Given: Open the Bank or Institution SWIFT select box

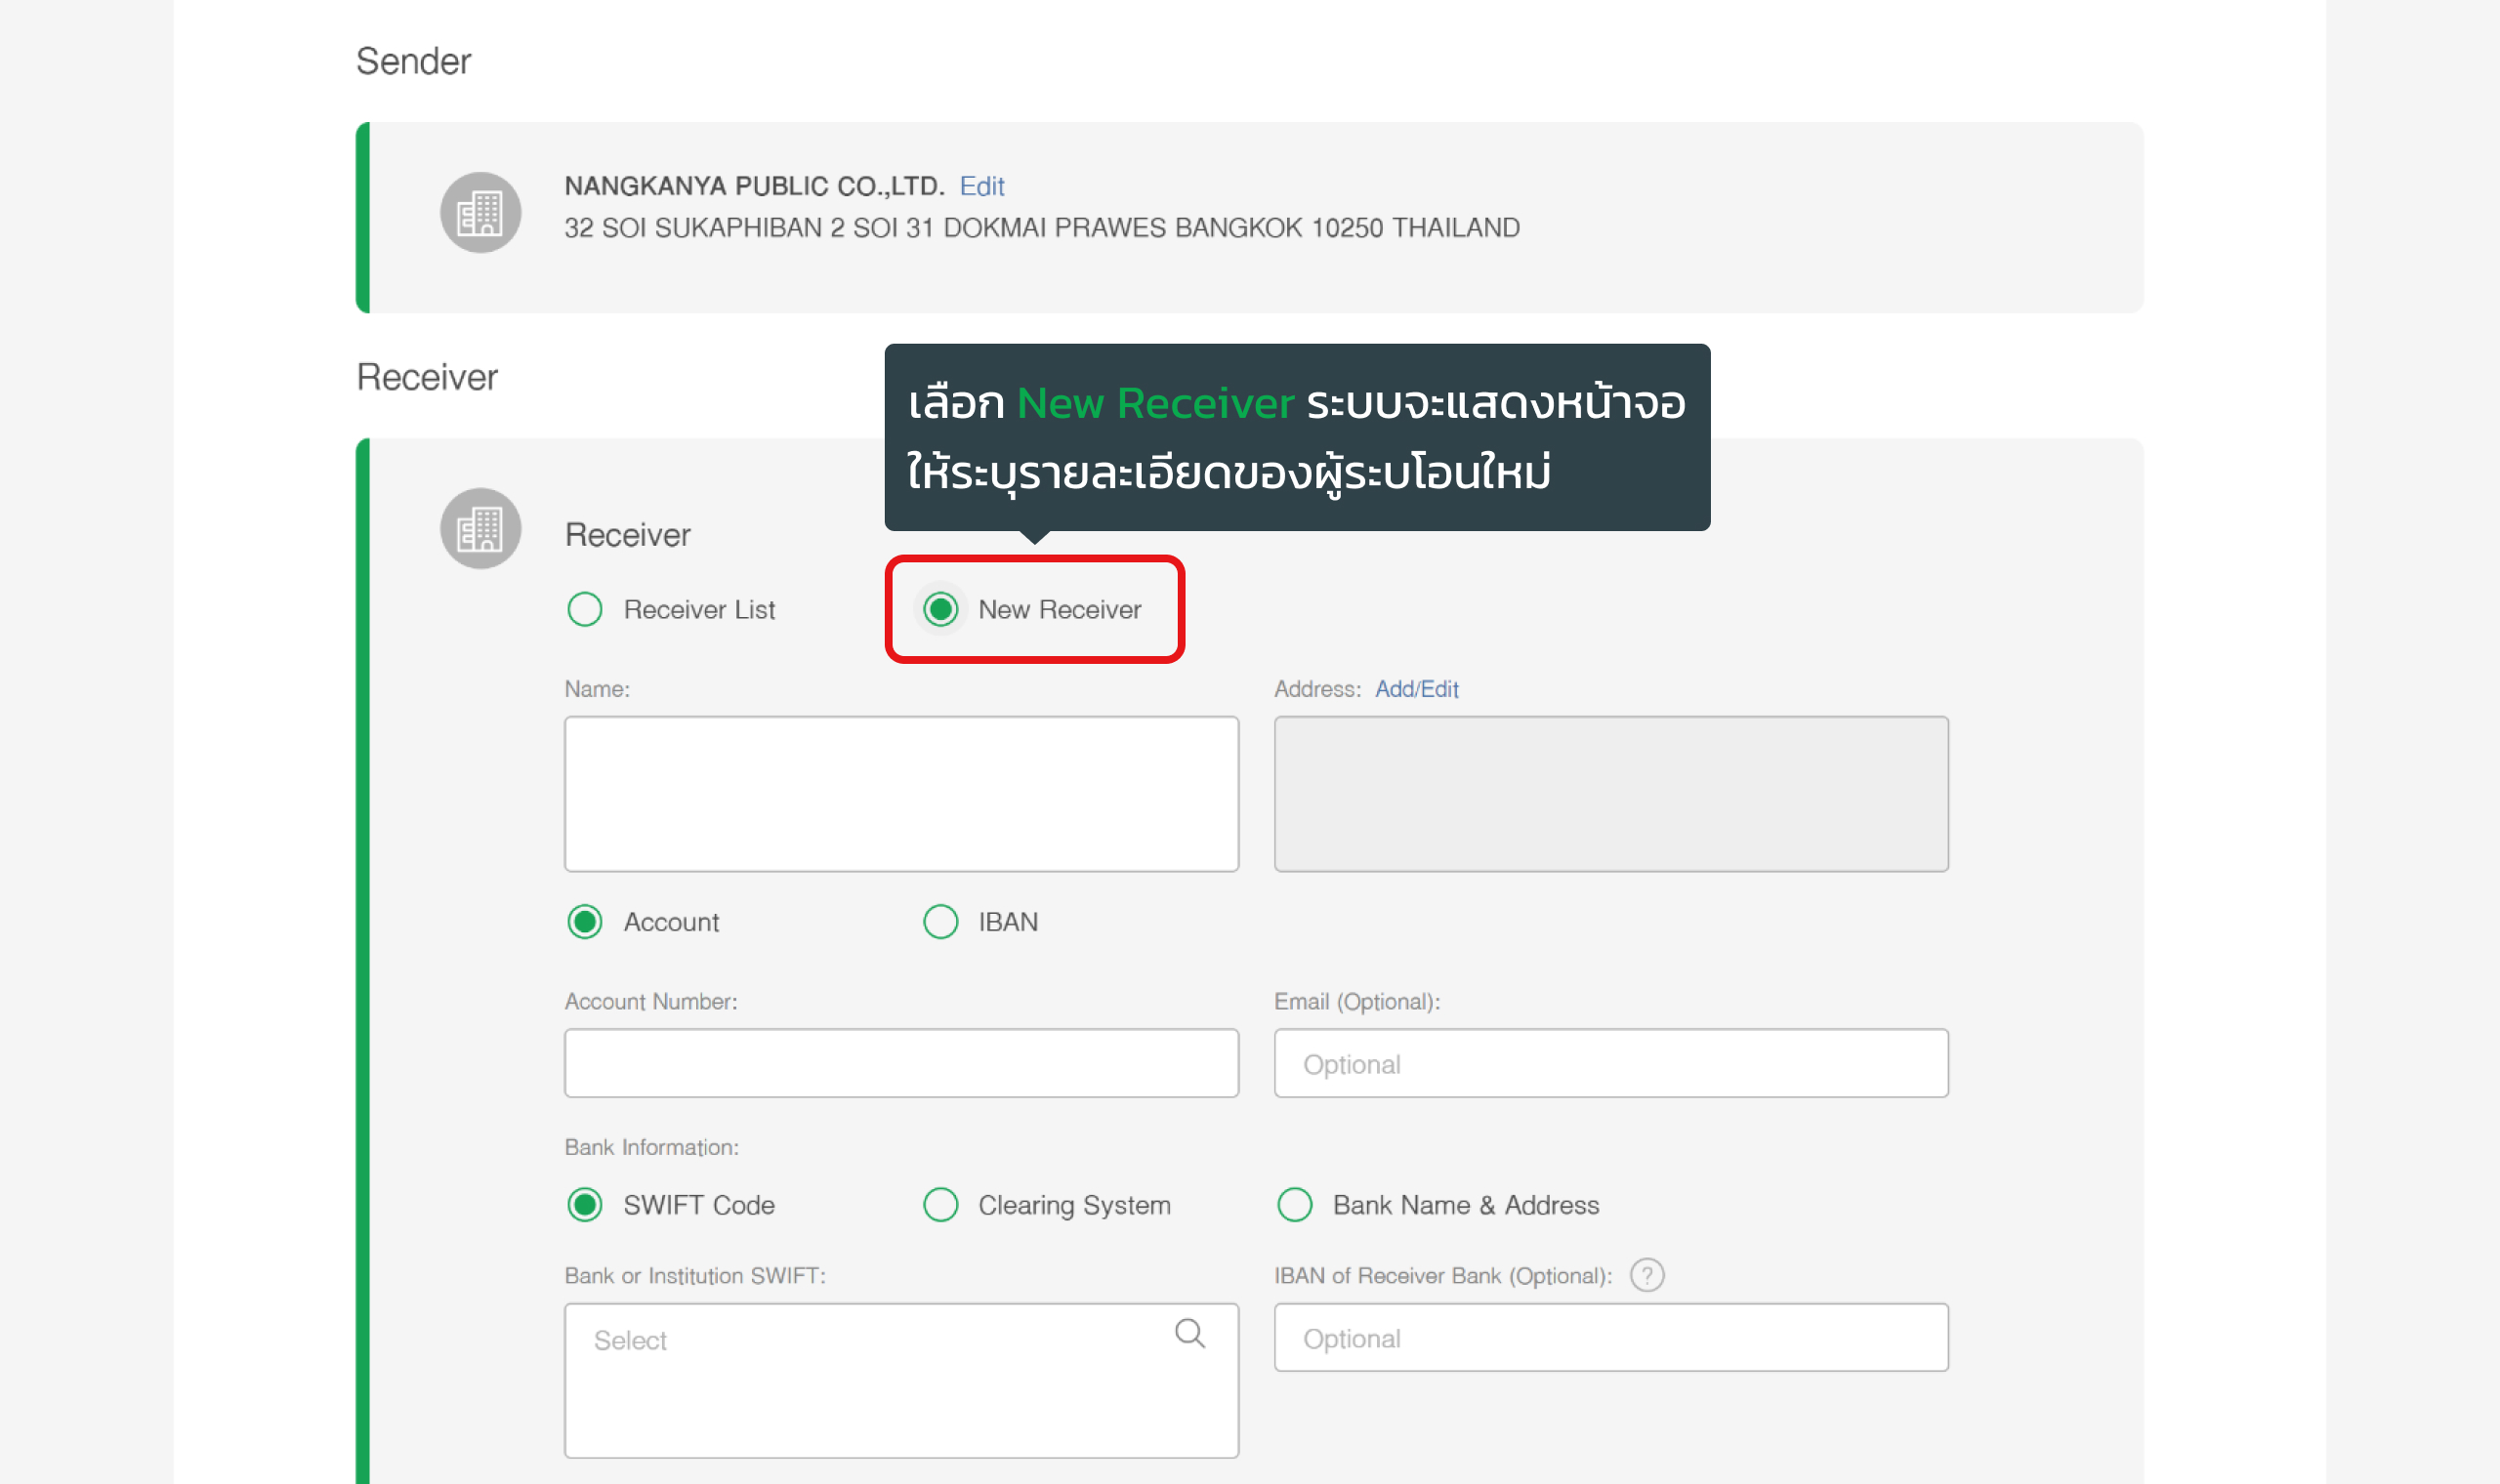Looking at the screenshot, I should point(901,1380).
